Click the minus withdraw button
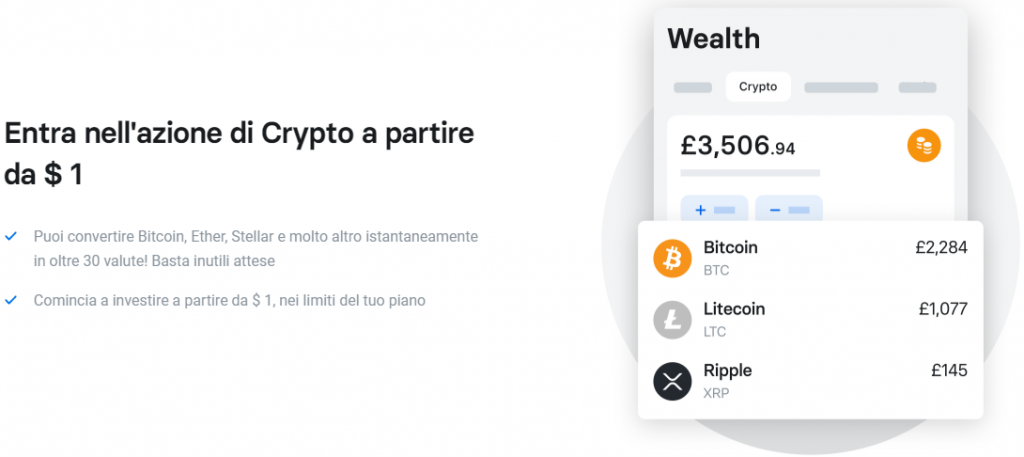 coord(789,210)
